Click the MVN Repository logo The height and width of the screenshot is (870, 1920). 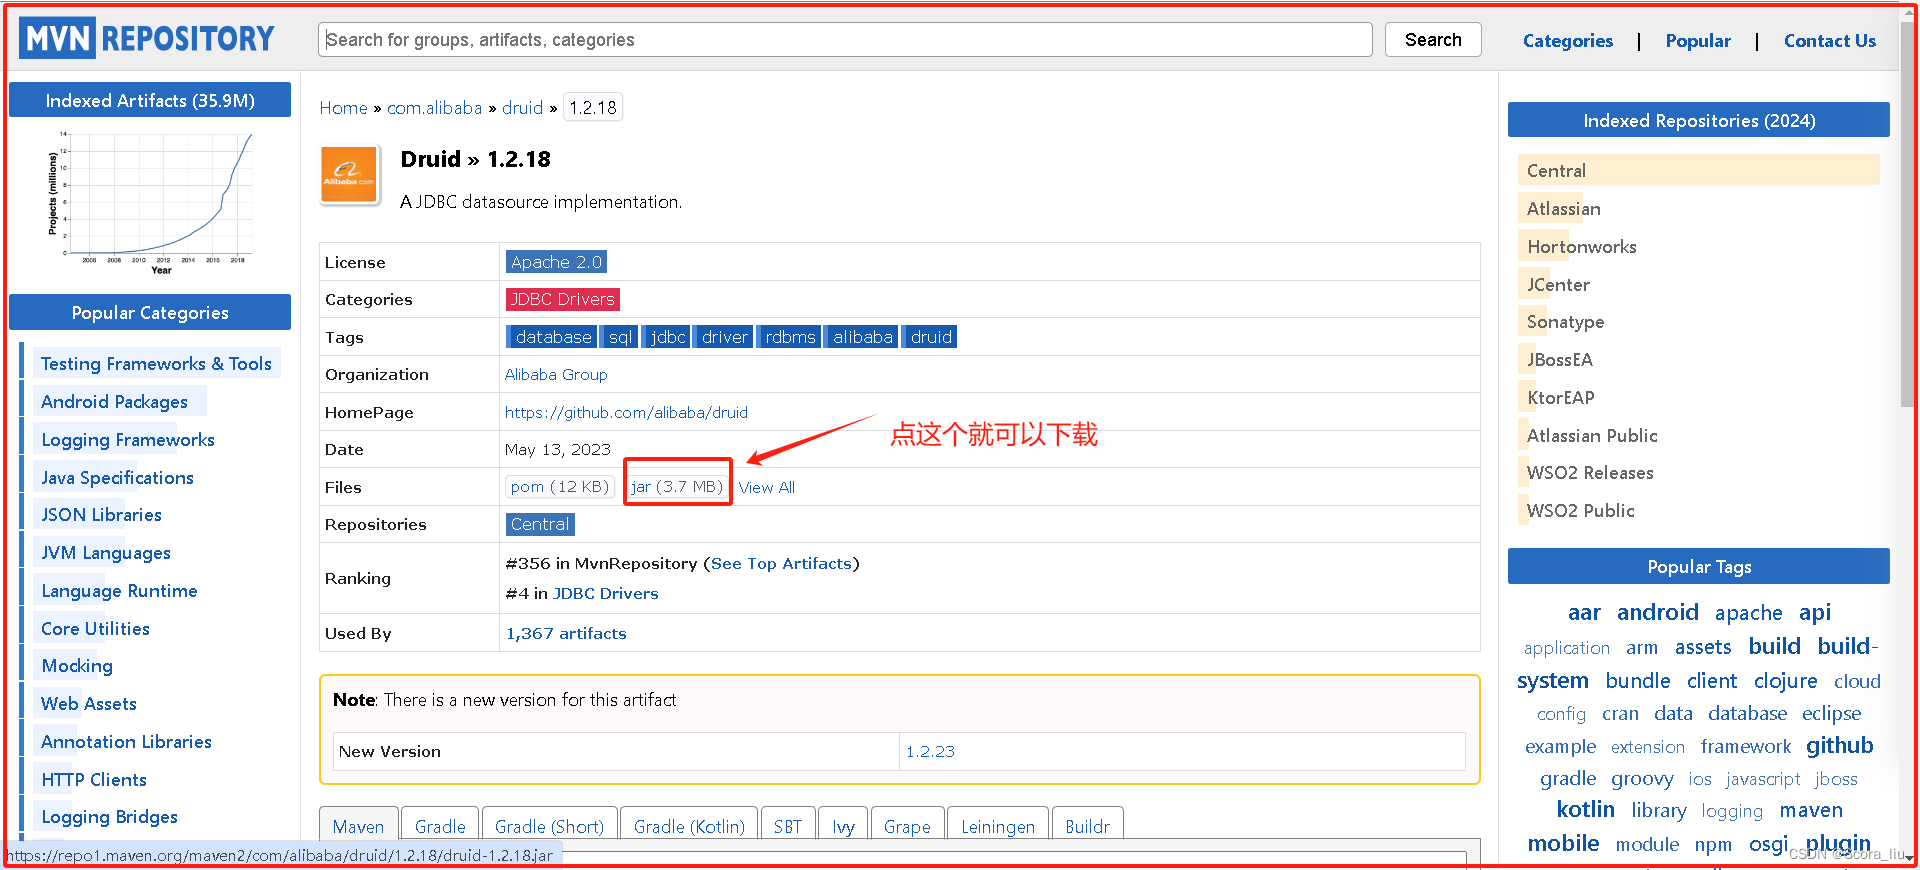147,38
